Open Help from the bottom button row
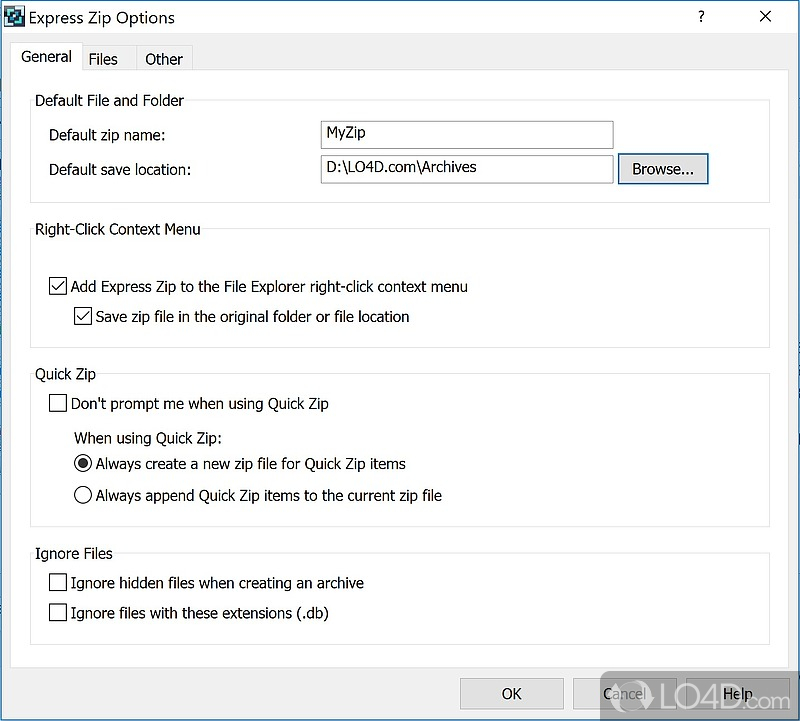This screenshot has width=800, height=721. coord(737,694)
